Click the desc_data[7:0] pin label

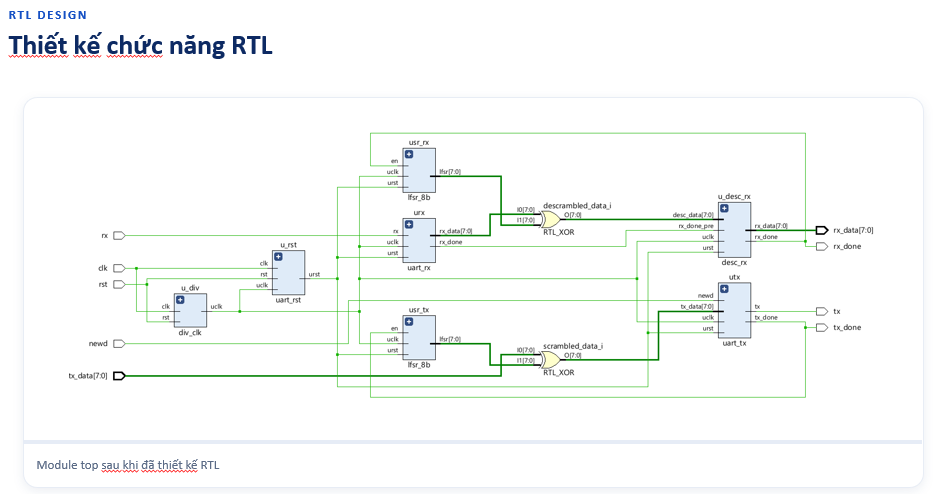[x=693, y=215]
